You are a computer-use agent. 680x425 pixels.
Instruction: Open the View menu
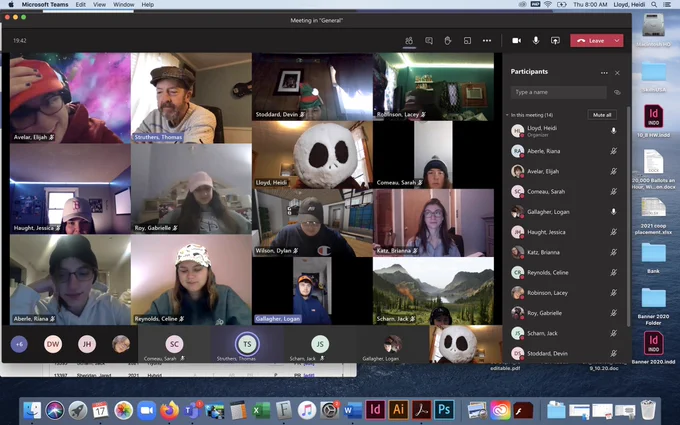click(99, 4)
